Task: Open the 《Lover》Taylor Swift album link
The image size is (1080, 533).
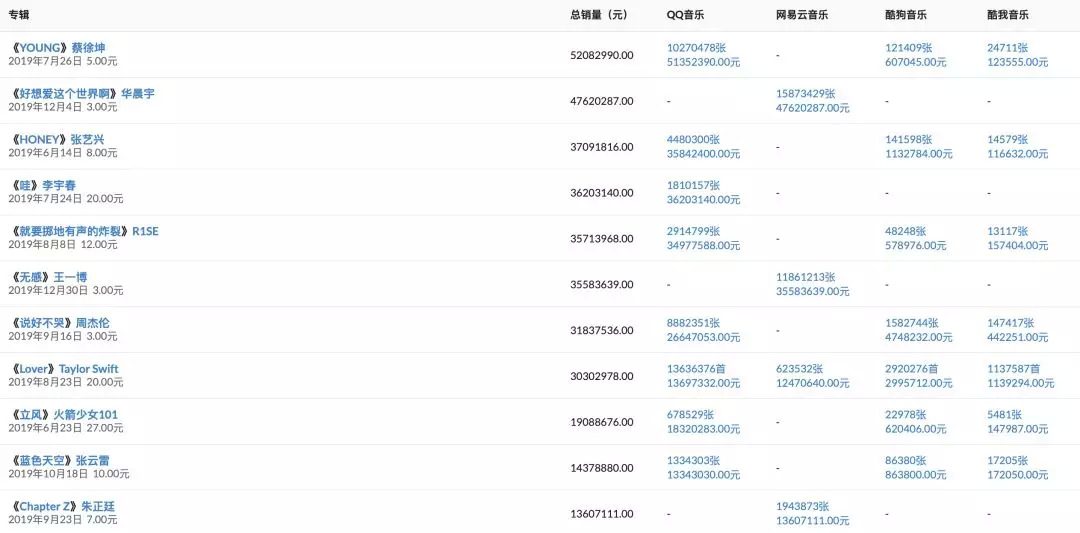Action: click(63, 368)
